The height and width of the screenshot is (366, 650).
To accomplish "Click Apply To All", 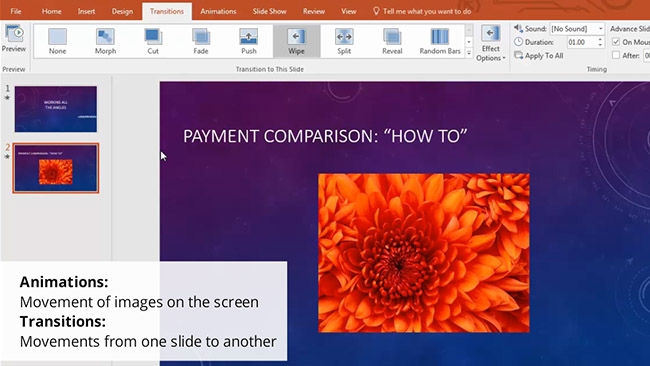I will [539, 56].
